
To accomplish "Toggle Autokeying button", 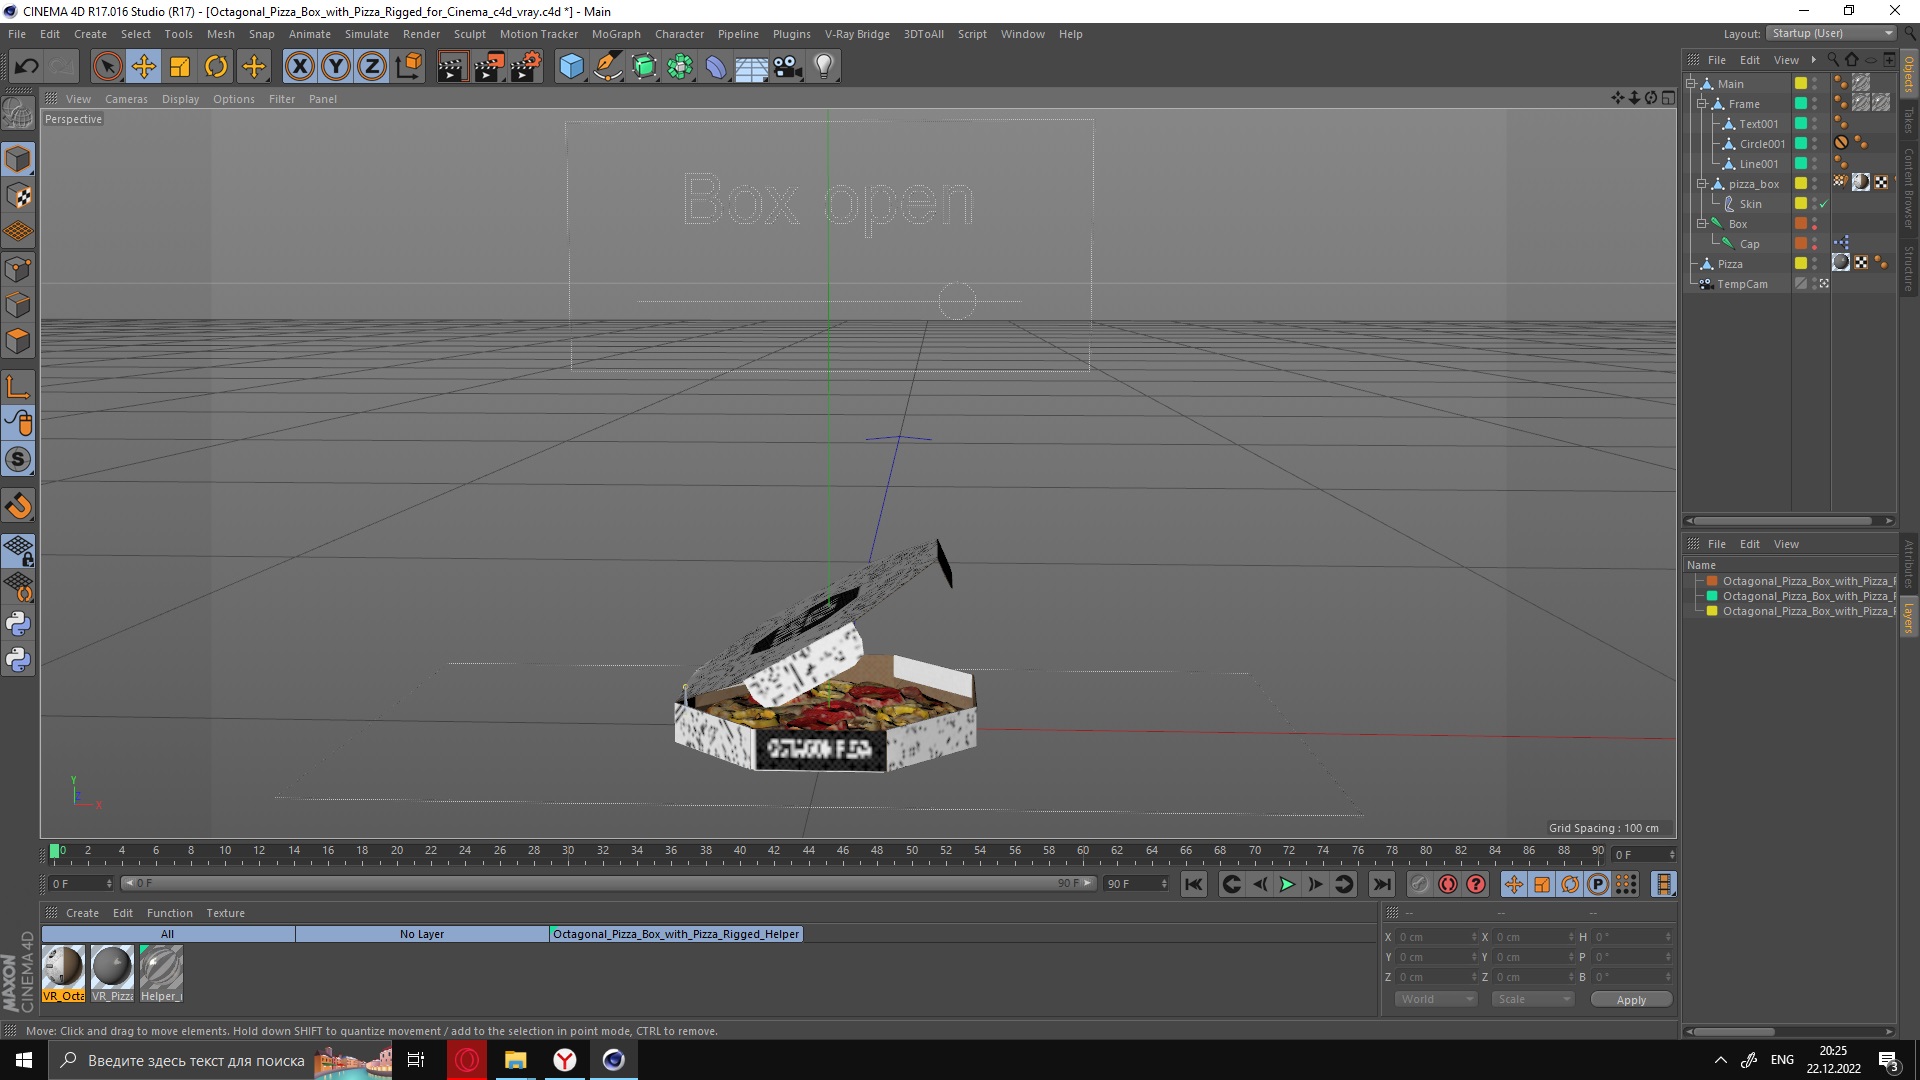I will (x=1448, y=884).
